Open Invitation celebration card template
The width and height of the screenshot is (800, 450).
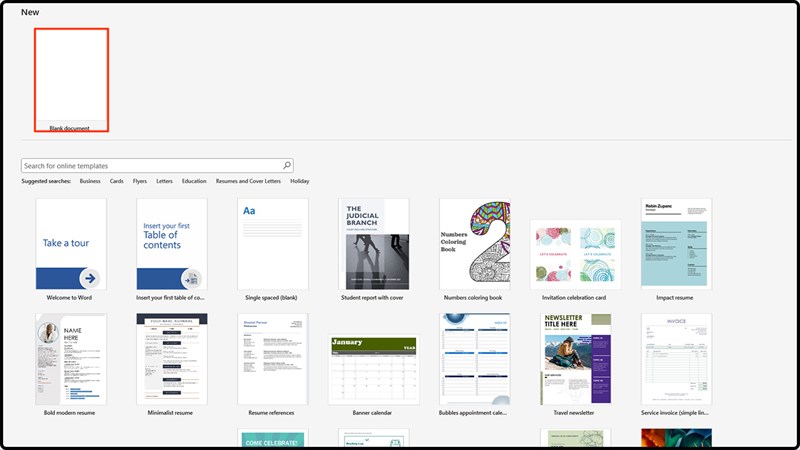(576, 255)
